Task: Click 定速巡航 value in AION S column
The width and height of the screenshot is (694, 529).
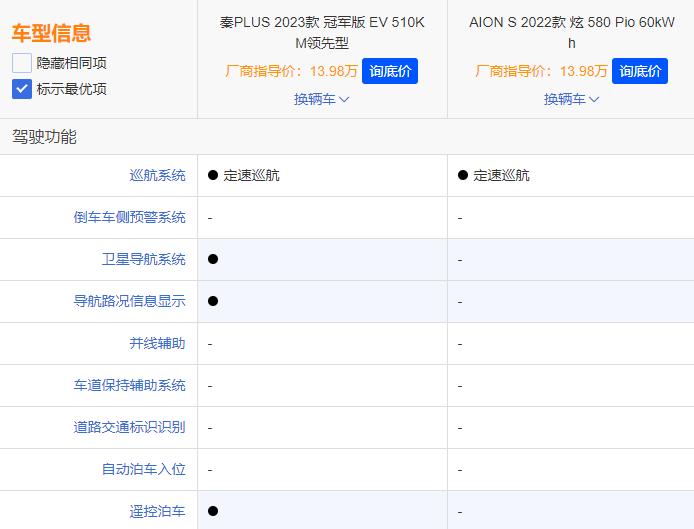Action: 501,175
